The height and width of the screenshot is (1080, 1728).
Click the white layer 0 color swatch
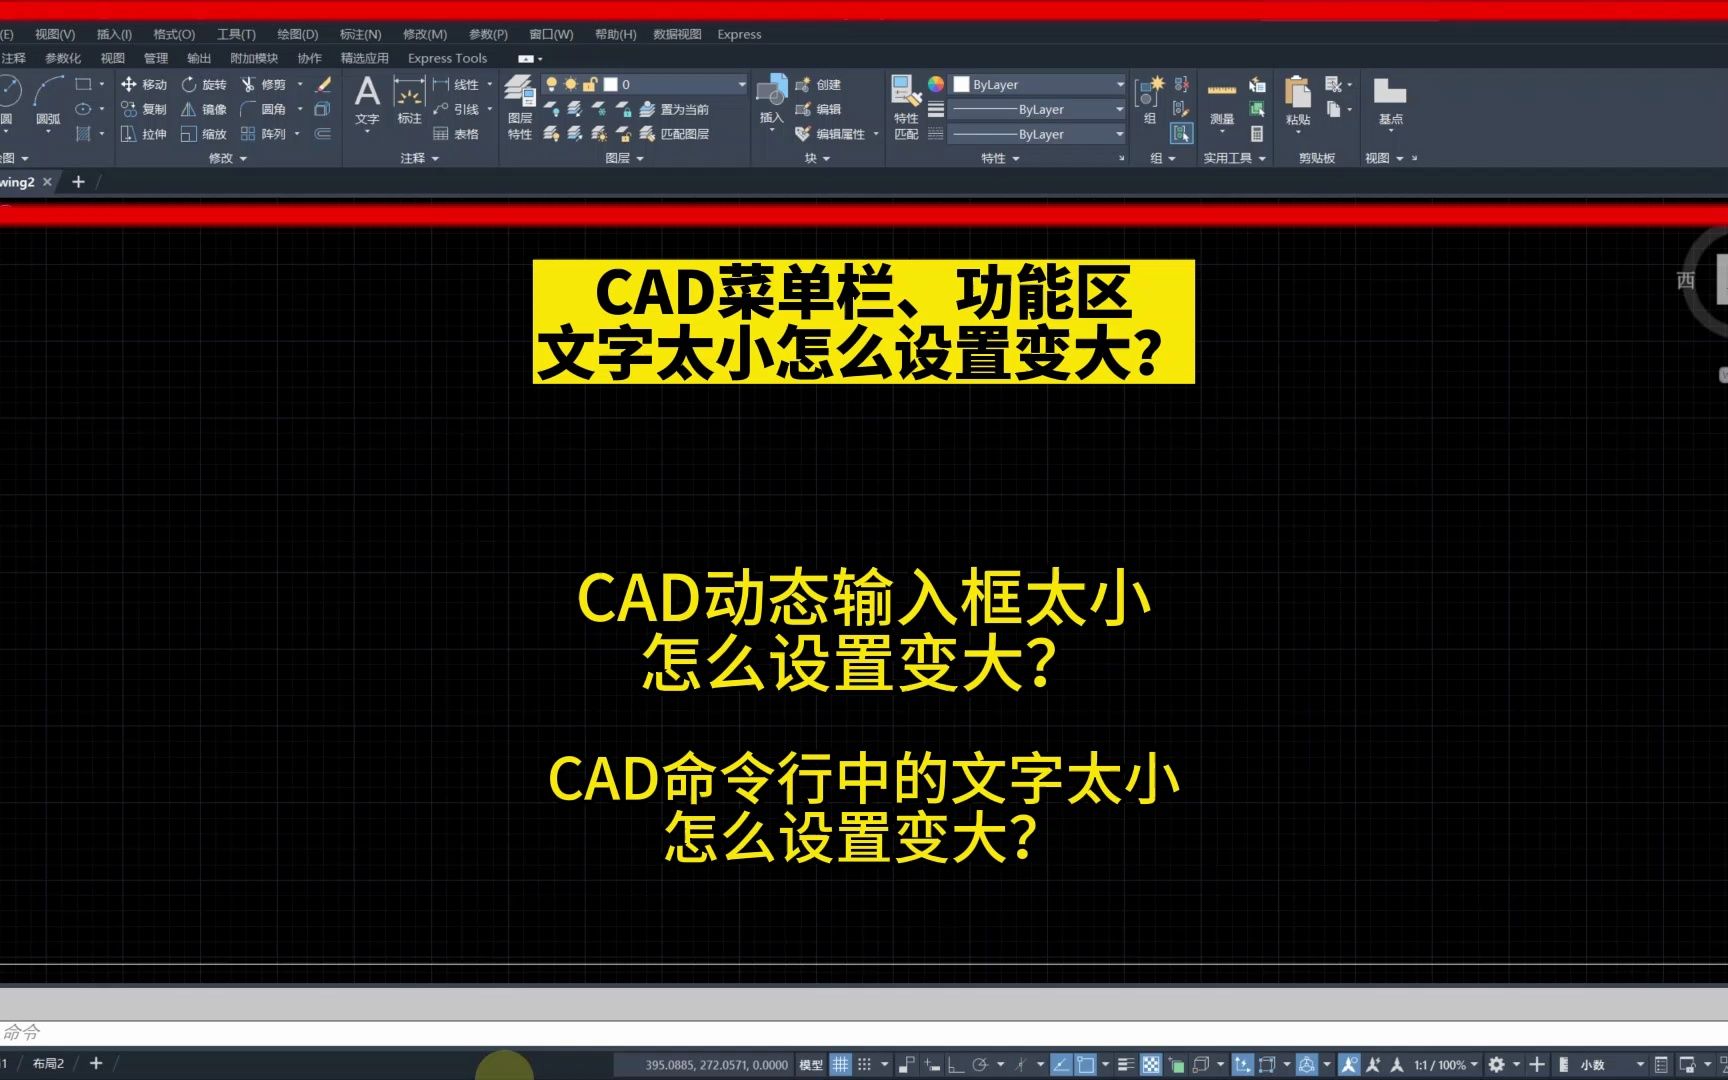pos(611,85)
